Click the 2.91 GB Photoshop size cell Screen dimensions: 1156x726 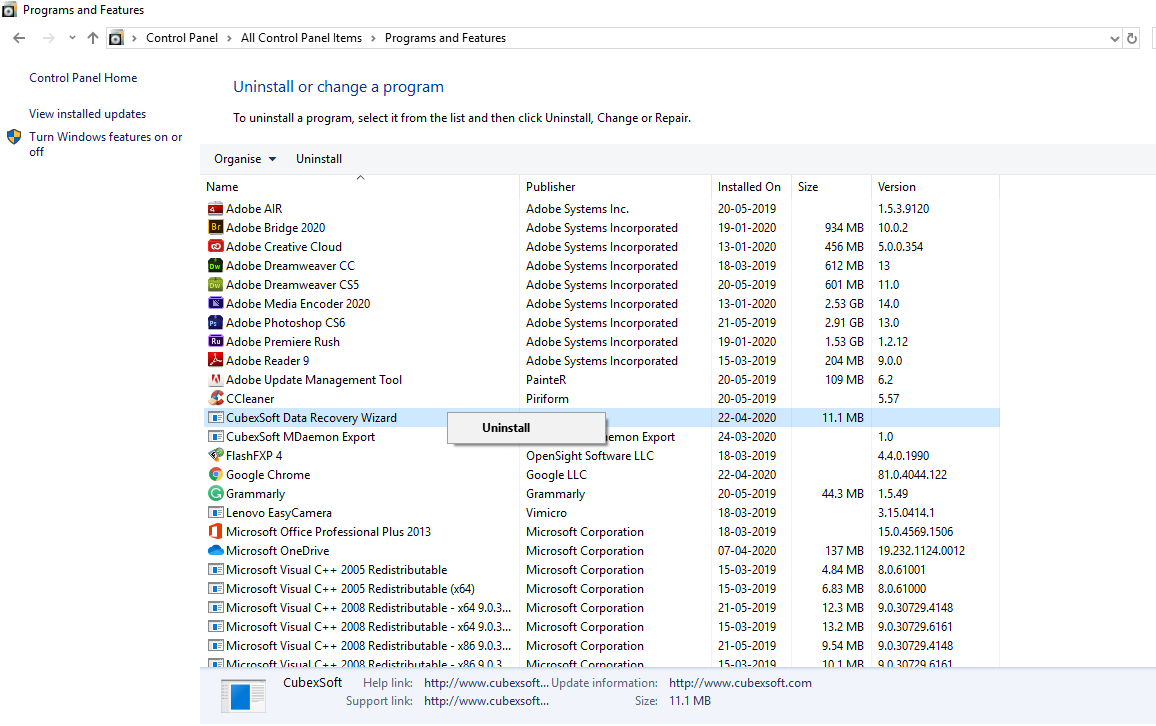pos(844,323)
